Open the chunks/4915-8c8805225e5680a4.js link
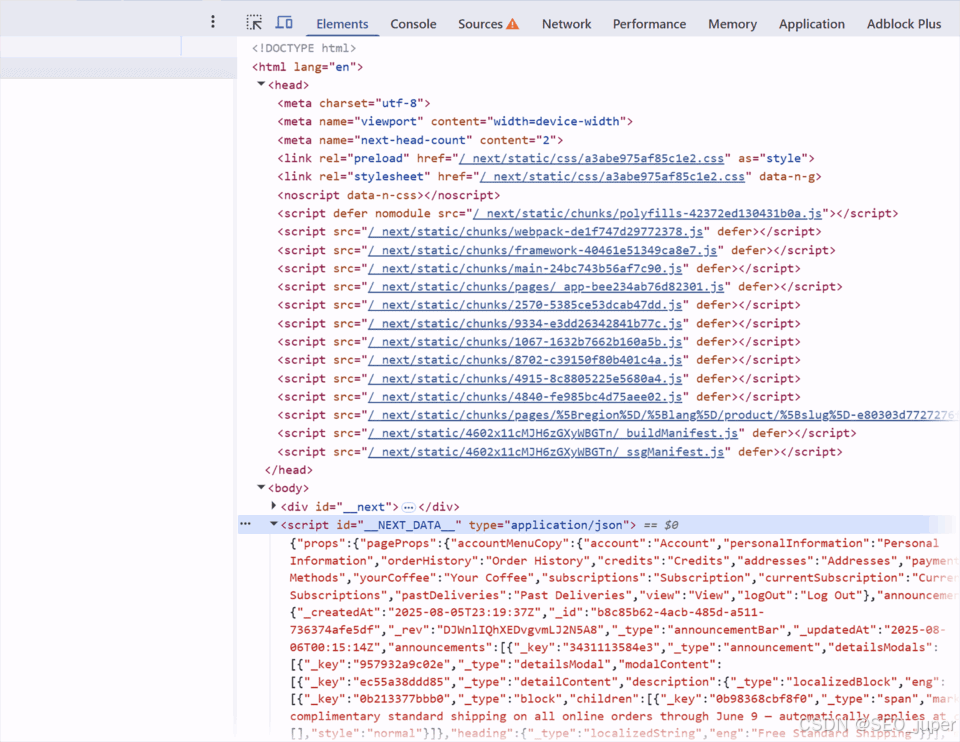 pos(525,378)
